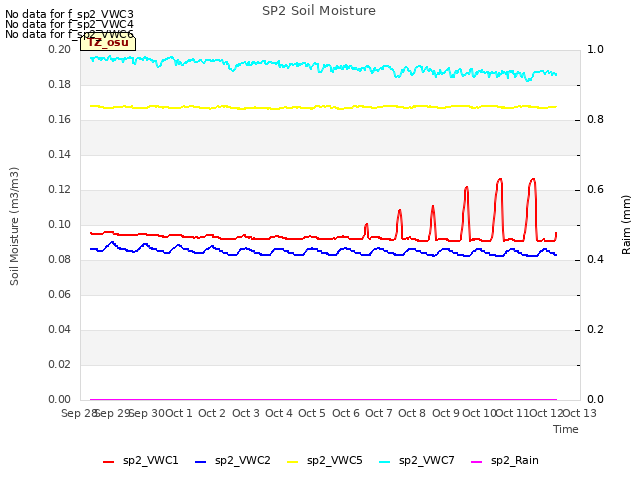Click the 'No data for f_sp2_VWC3' message

point(69,14)
